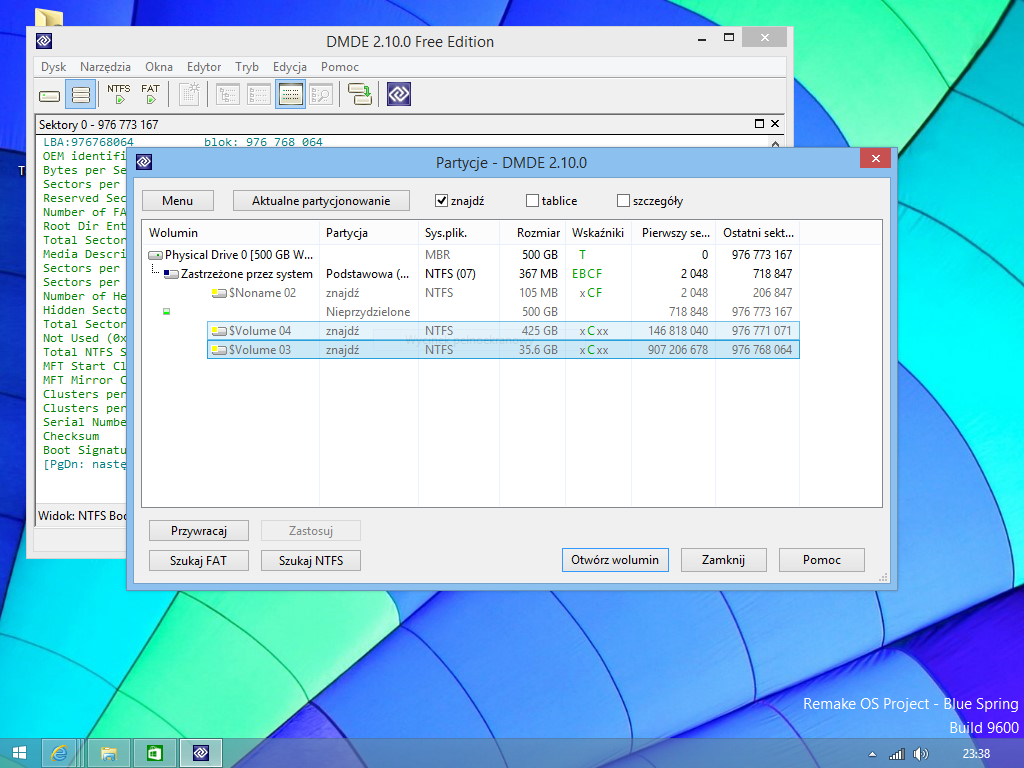Click the copy sectors disk-to-disk icon
Viewport: 1024px width, 768px height.
[359, 94]
